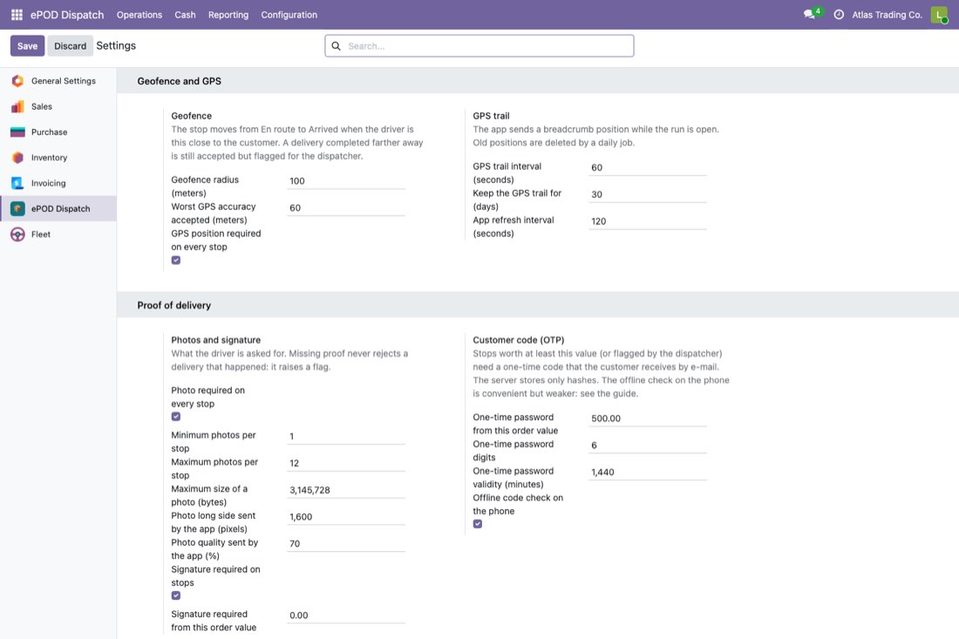Click the search magnifier icon
Screen dimensions: 959x639
pos(336,46)
